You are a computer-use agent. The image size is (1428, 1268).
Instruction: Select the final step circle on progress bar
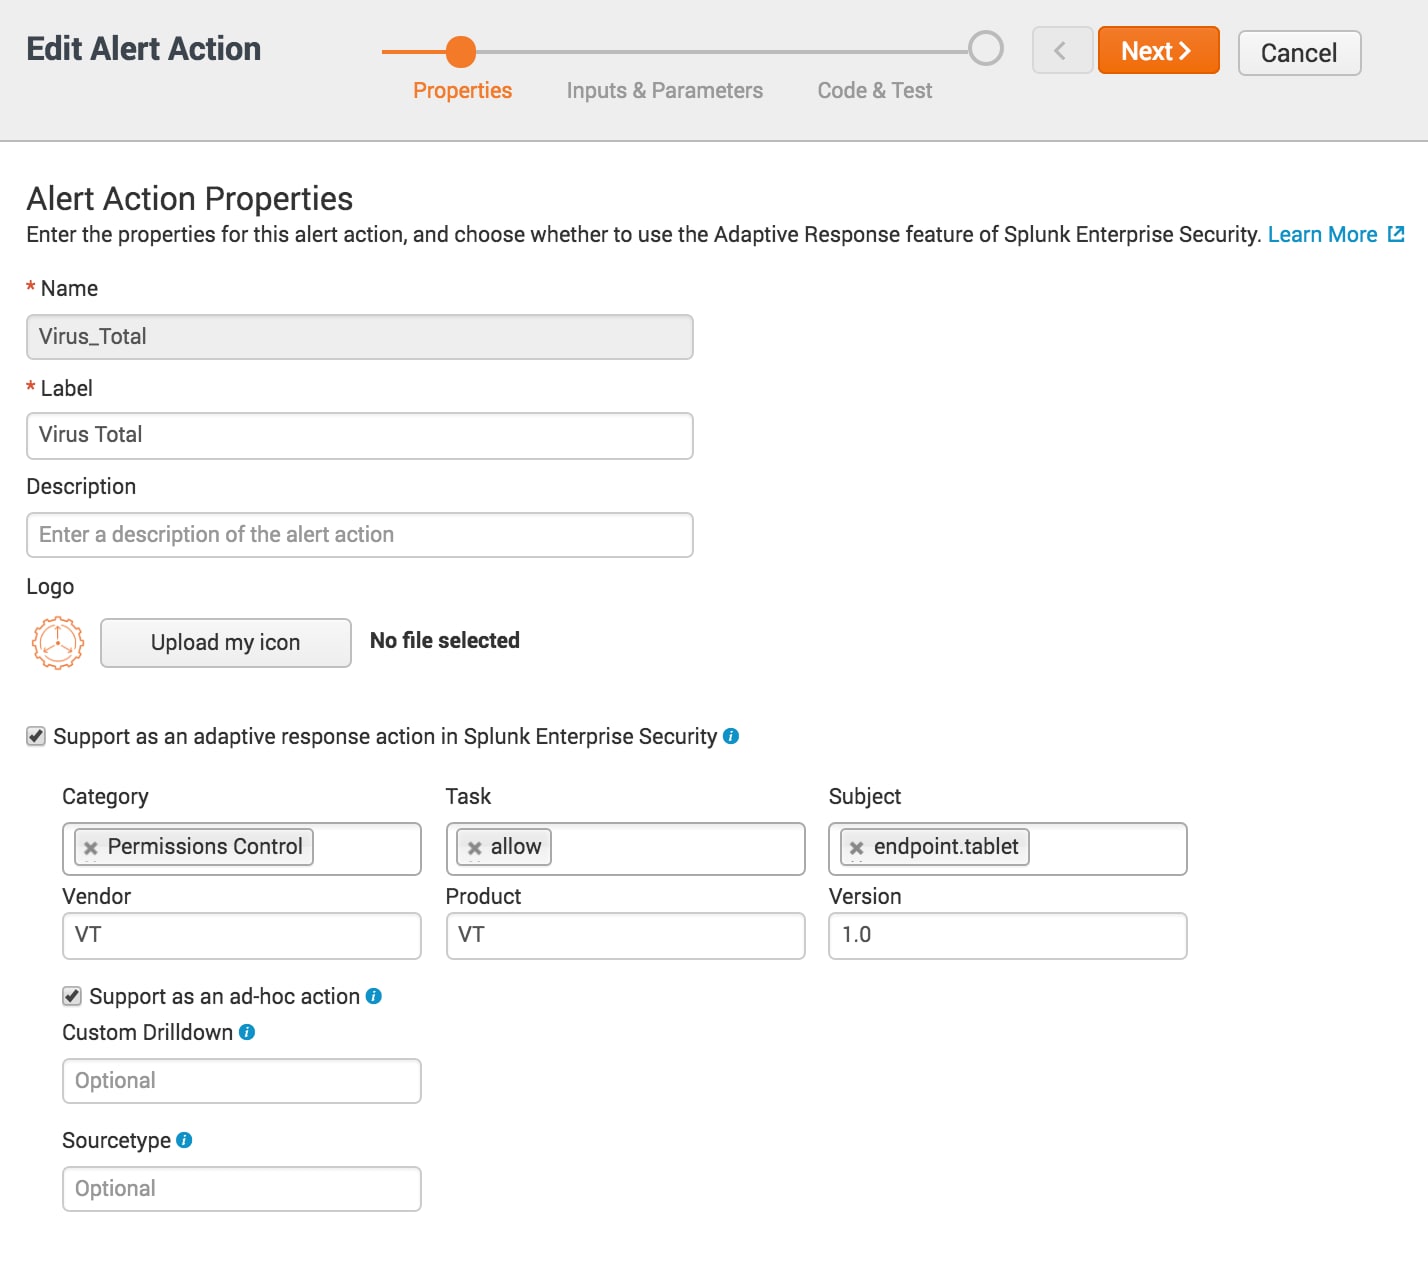(986, 48)
